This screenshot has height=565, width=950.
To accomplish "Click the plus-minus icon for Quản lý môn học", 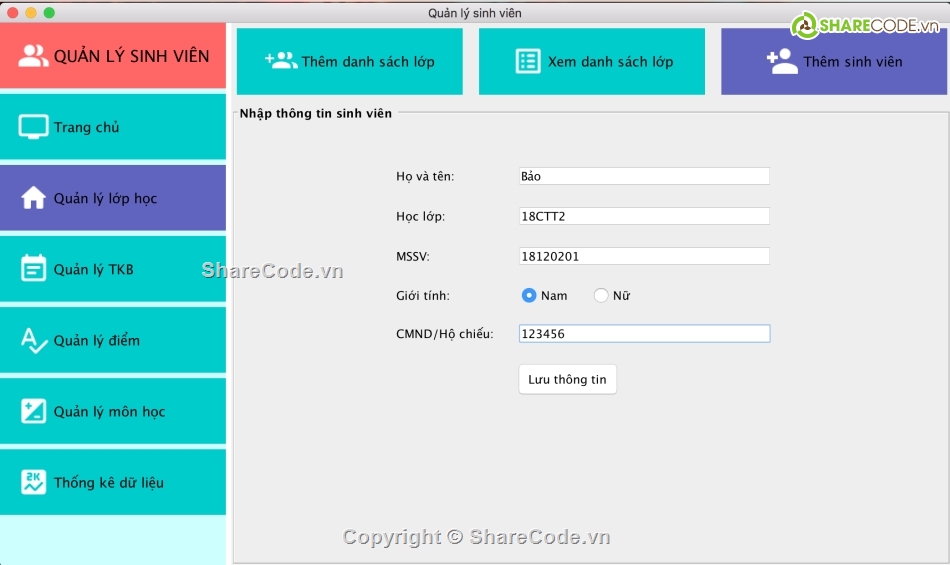I will click(34, 411).
